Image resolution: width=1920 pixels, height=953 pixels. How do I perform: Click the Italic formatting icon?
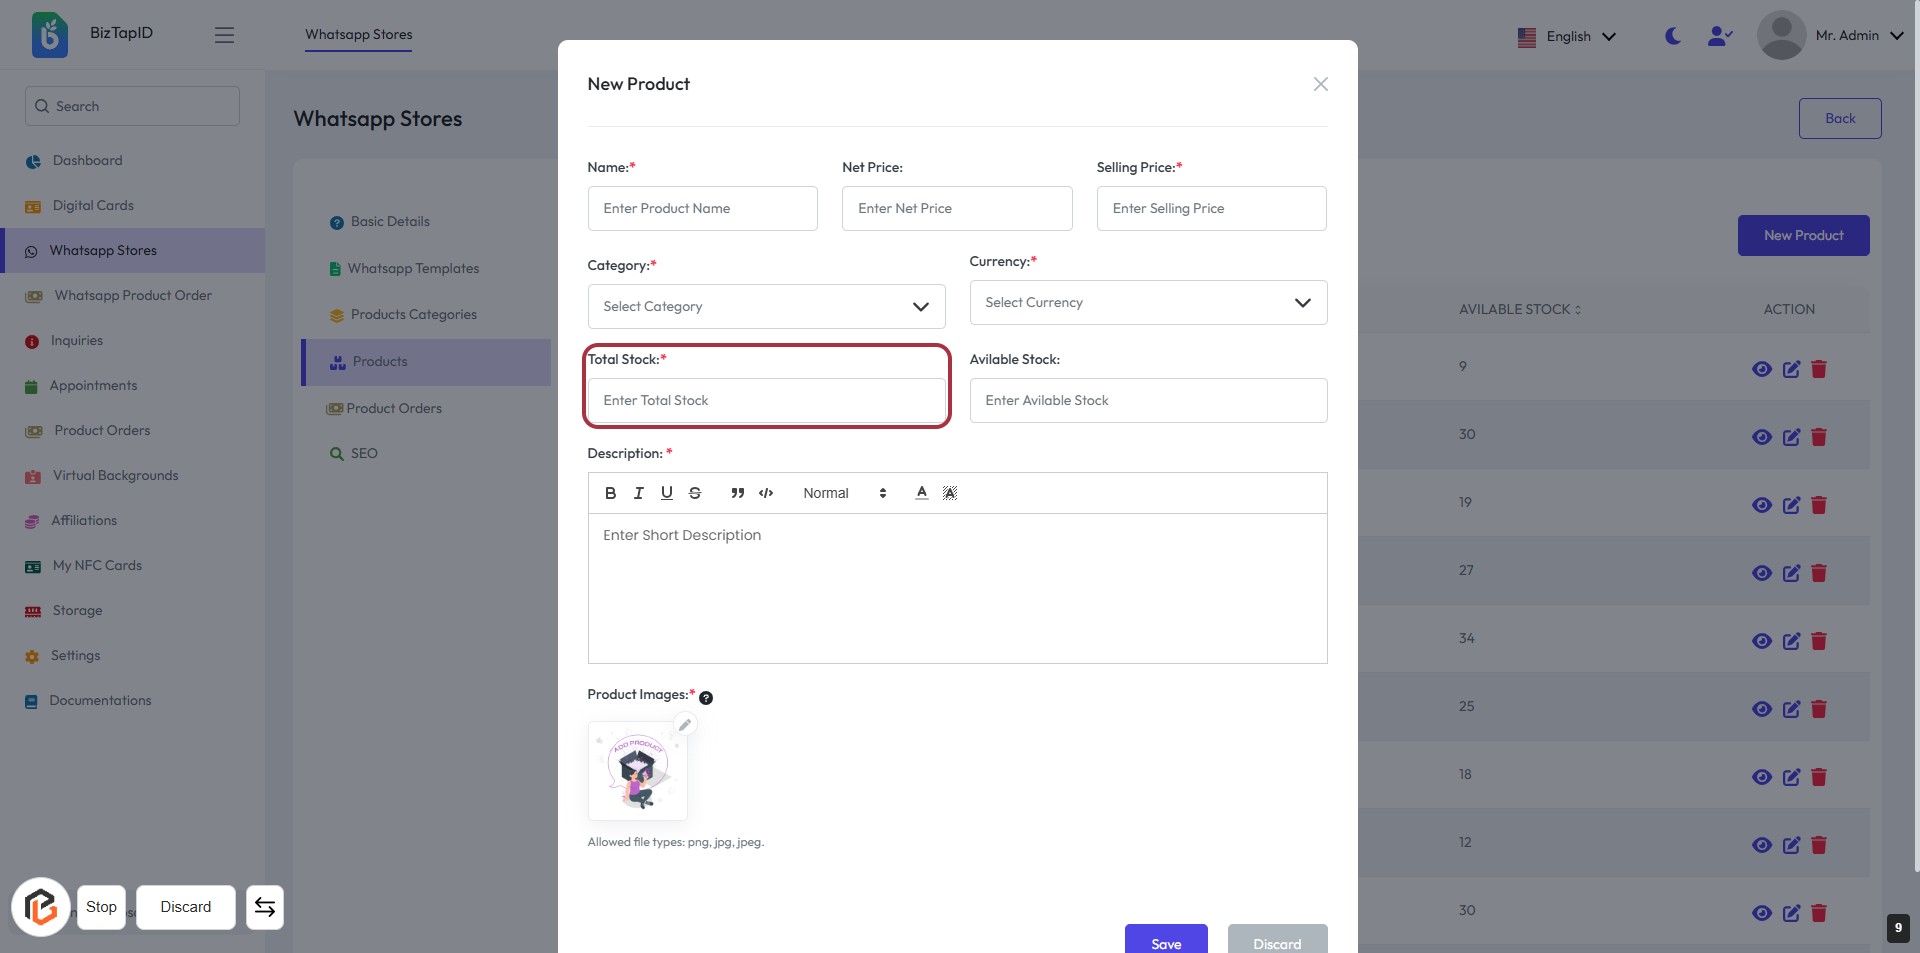[638, 493]
